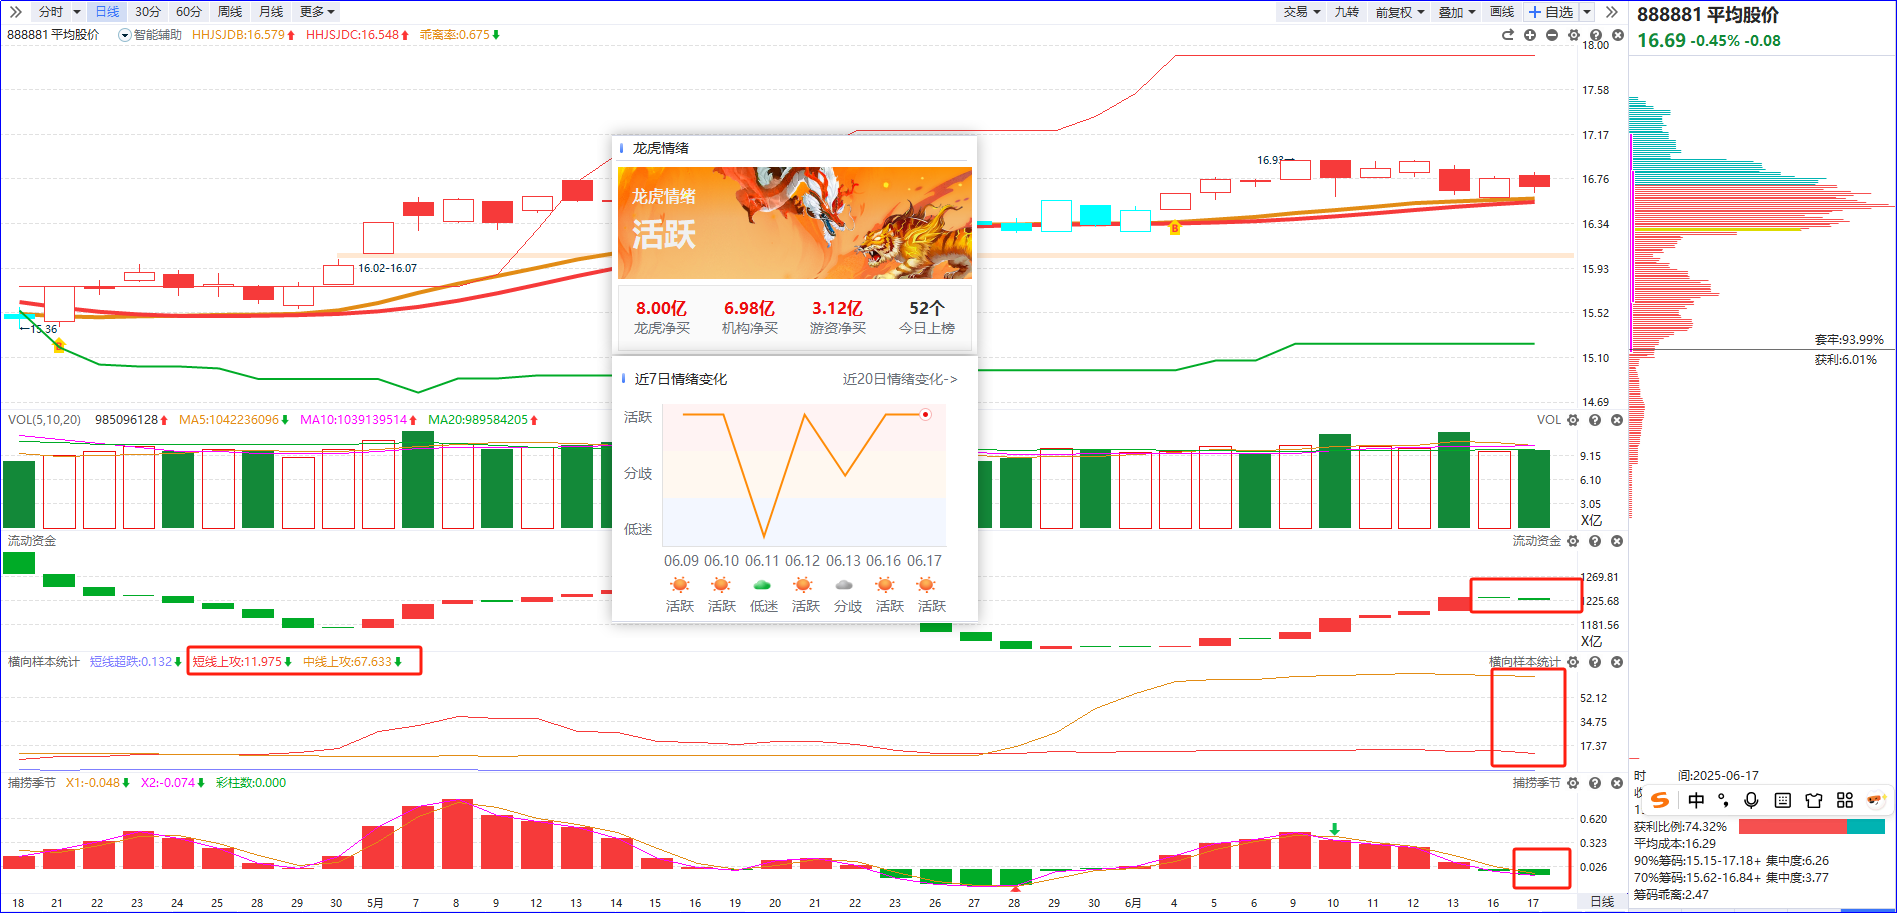Click the 06.17 sentiment data point

tap(926, 414)
